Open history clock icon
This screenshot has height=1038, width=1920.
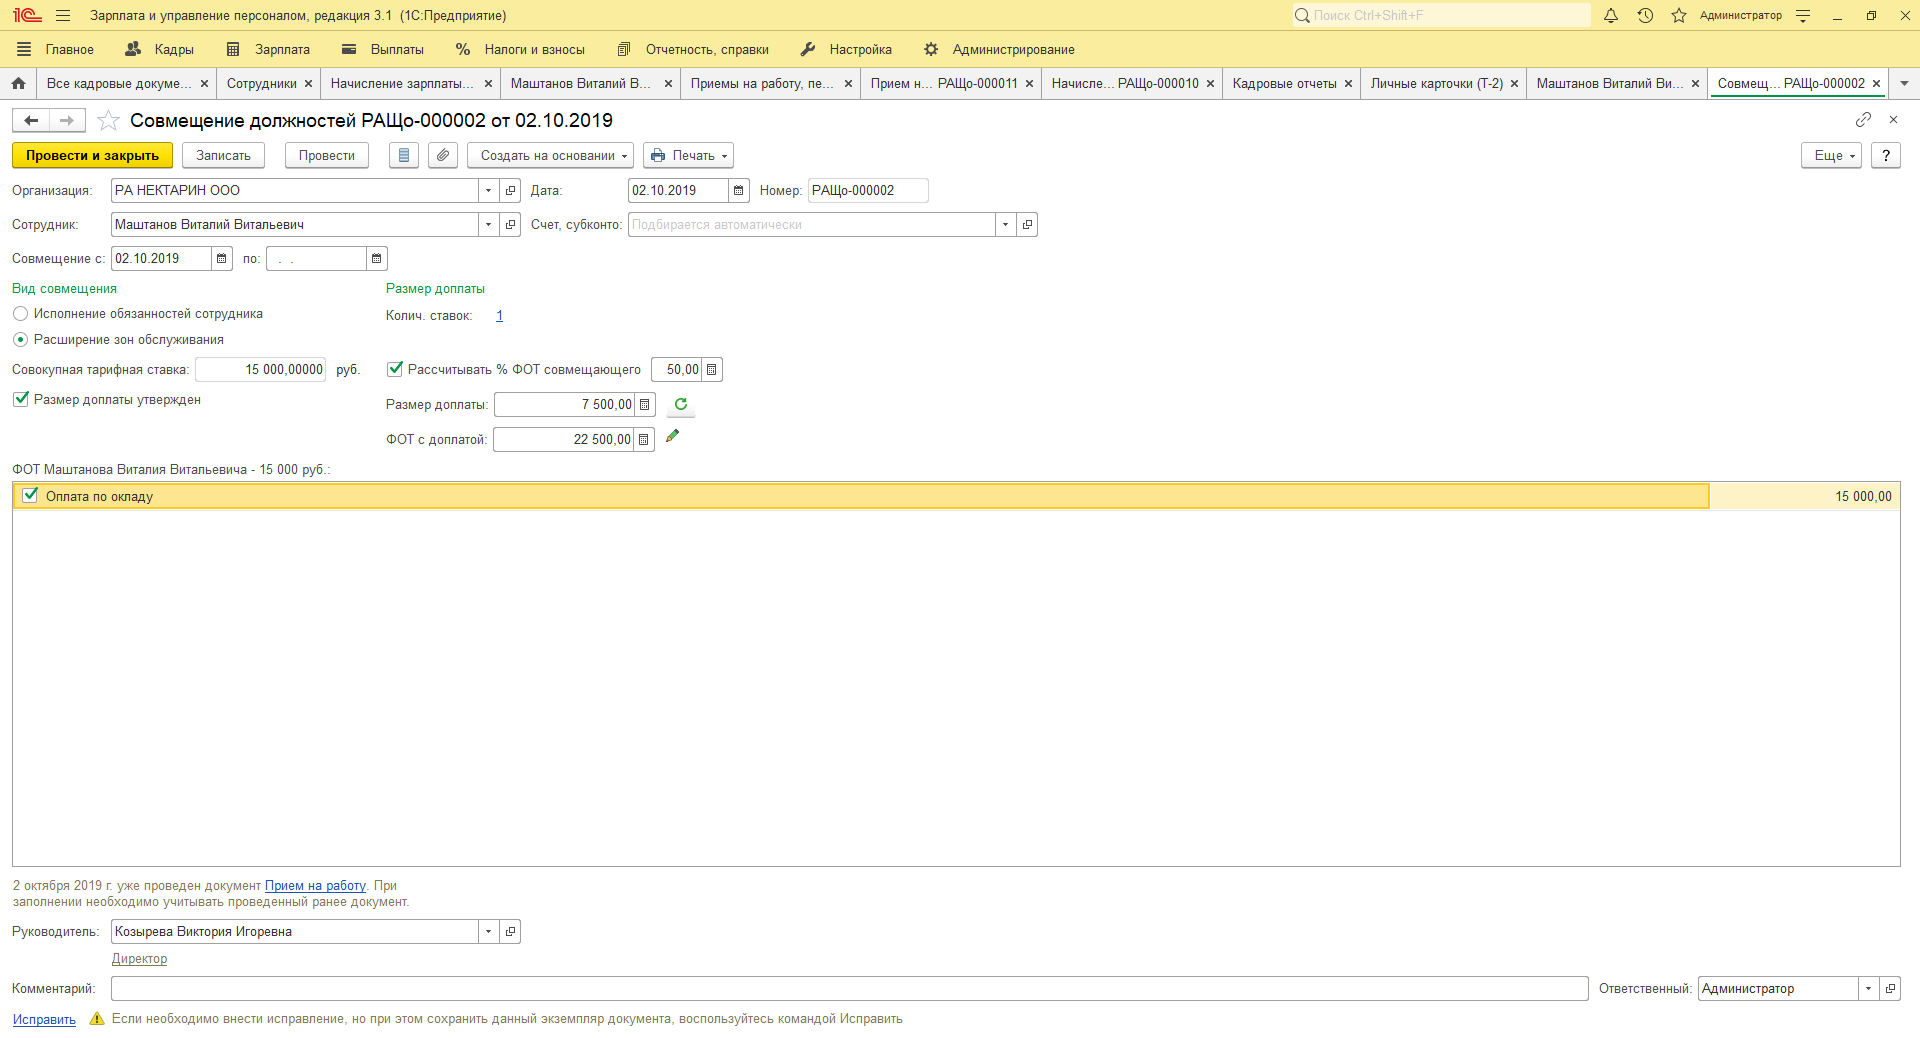tap(1645, 15)
